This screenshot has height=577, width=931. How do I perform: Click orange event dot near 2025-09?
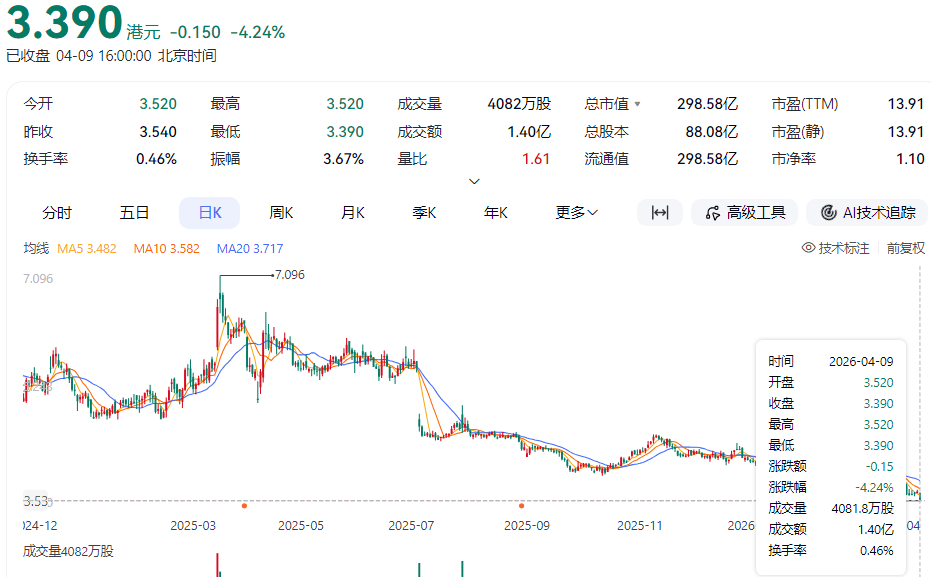521,505
